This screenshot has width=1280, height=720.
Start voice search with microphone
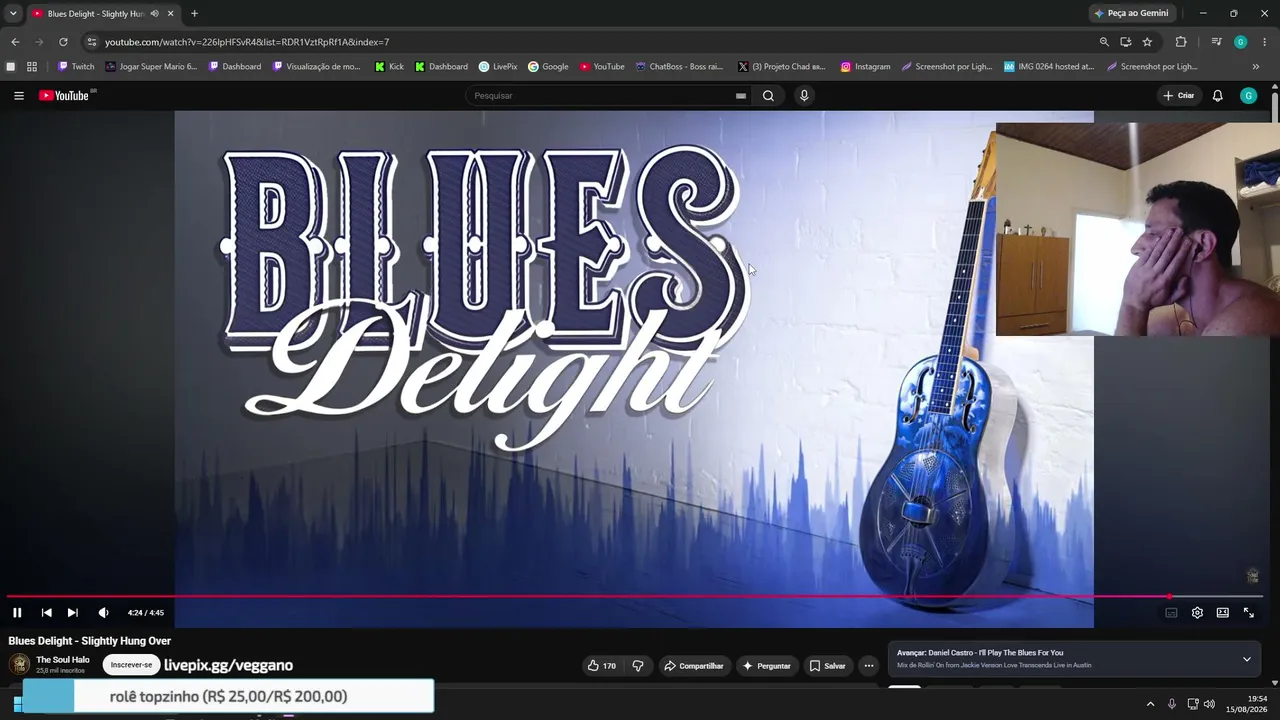pos(804,96)
